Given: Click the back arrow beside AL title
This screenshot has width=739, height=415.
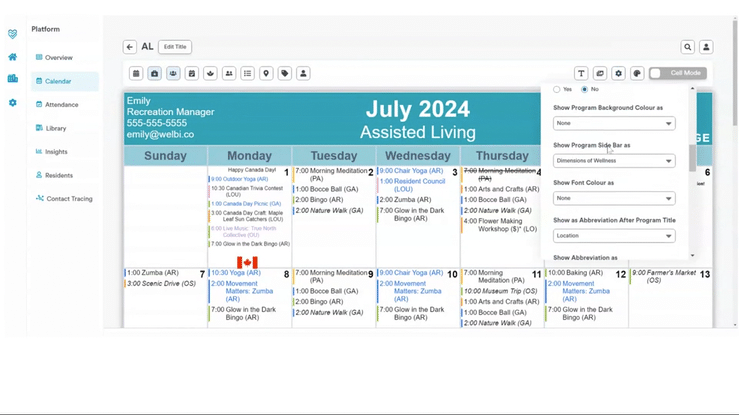Looking at the screenshot, I should click(x=130, y=47).
